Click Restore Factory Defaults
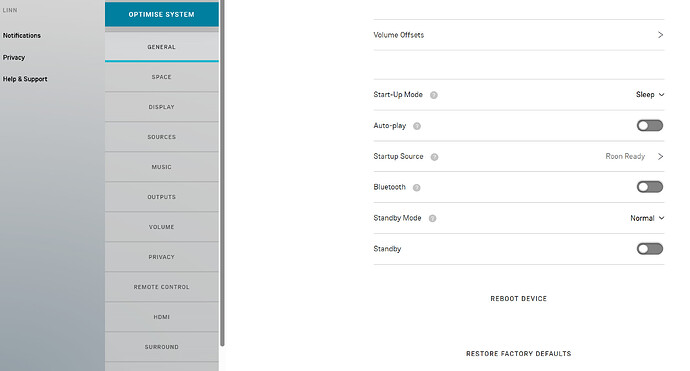This screenshot has height=371, width=690. (x=518, y=354)
